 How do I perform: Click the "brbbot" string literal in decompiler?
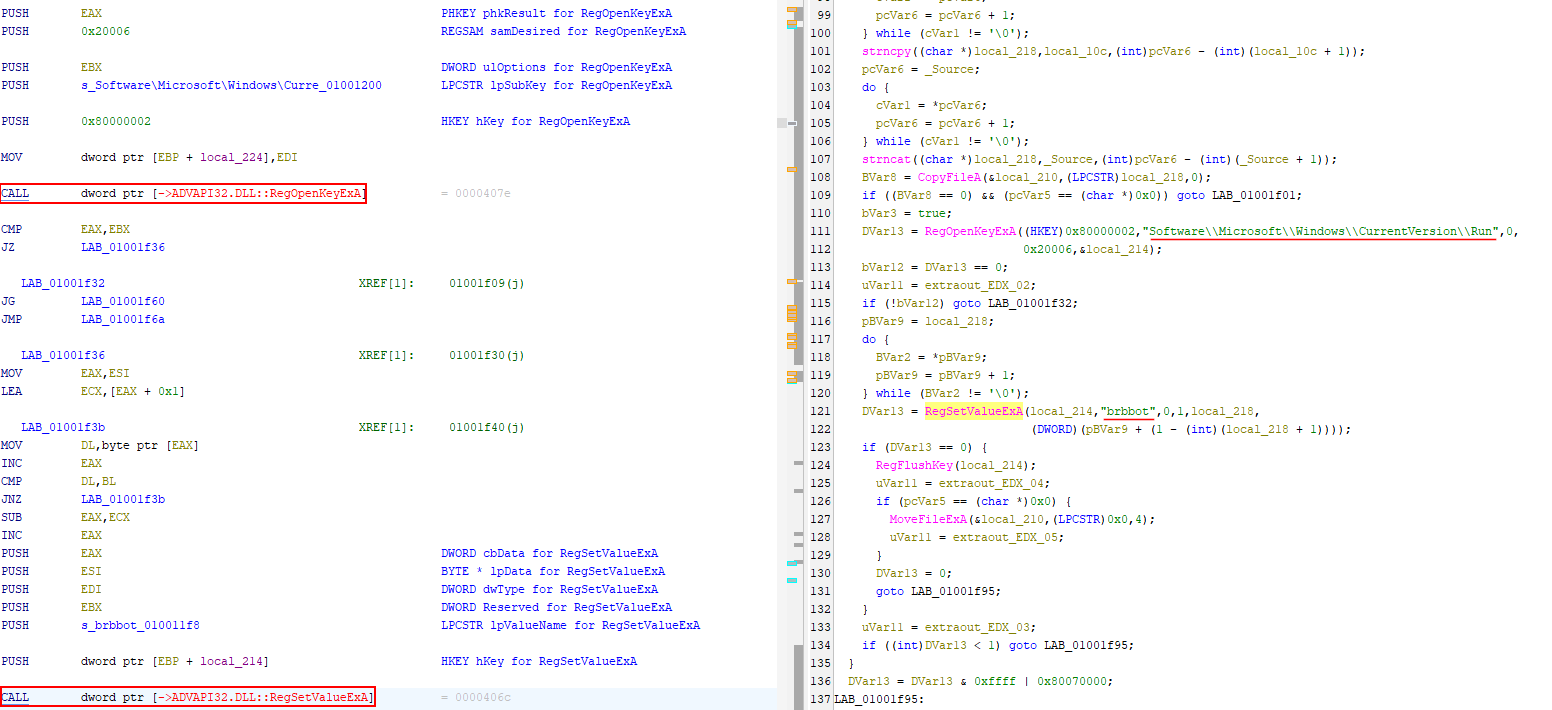tap(1128, 411)
